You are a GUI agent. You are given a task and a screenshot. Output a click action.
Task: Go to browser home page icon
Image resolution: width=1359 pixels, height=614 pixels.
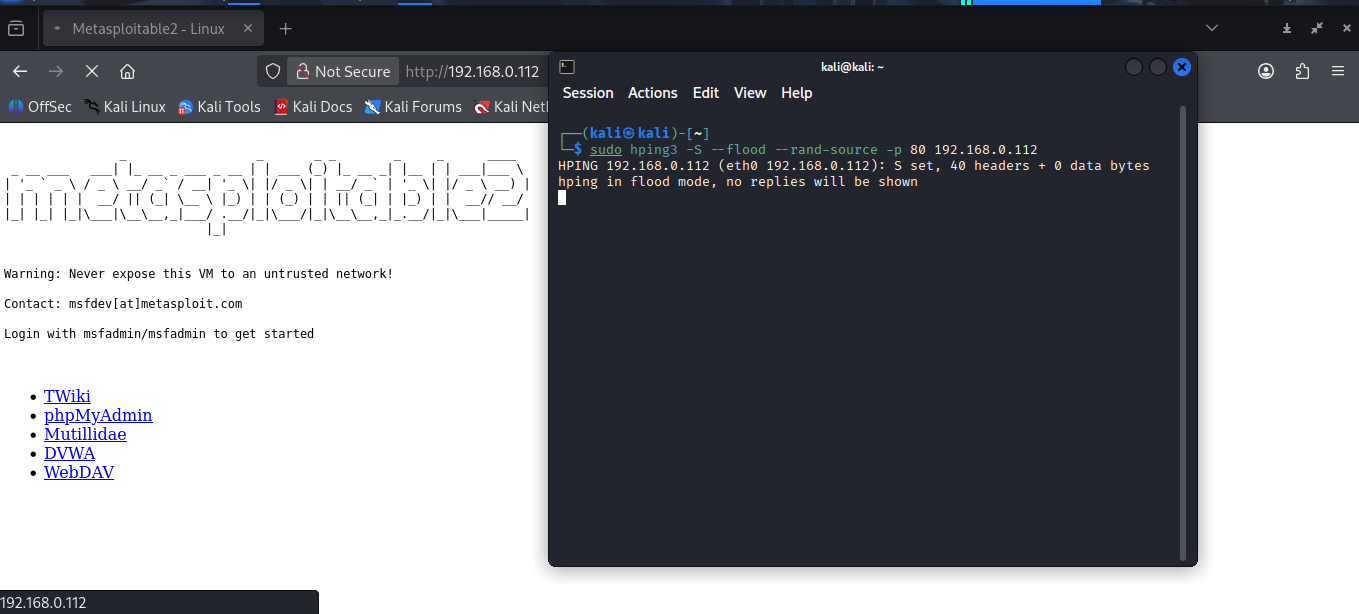click(x=127, y=71)
